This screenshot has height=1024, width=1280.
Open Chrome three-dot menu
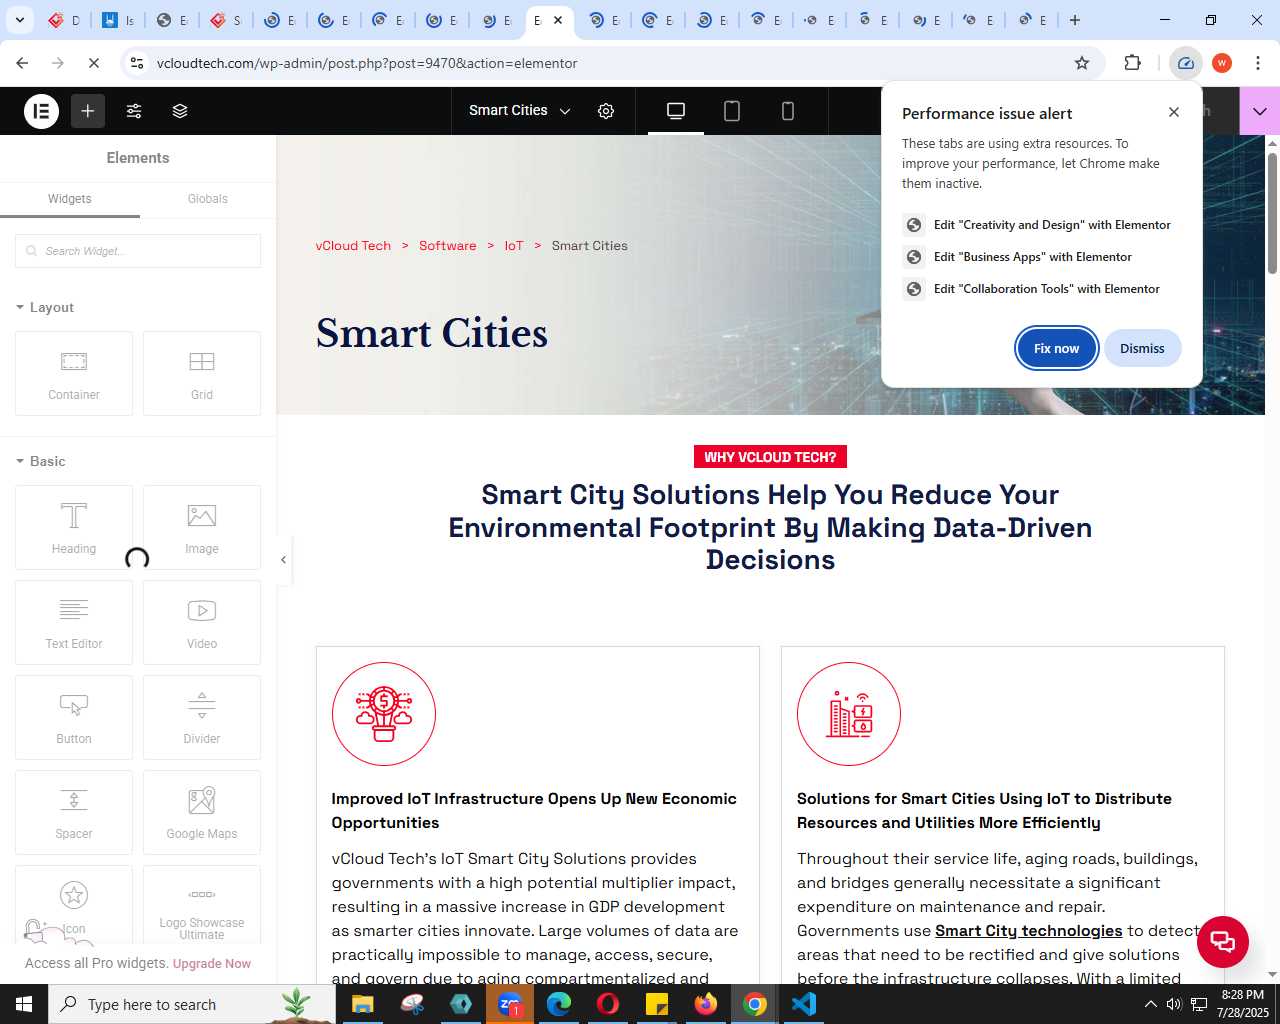[x=1257, y=63]
